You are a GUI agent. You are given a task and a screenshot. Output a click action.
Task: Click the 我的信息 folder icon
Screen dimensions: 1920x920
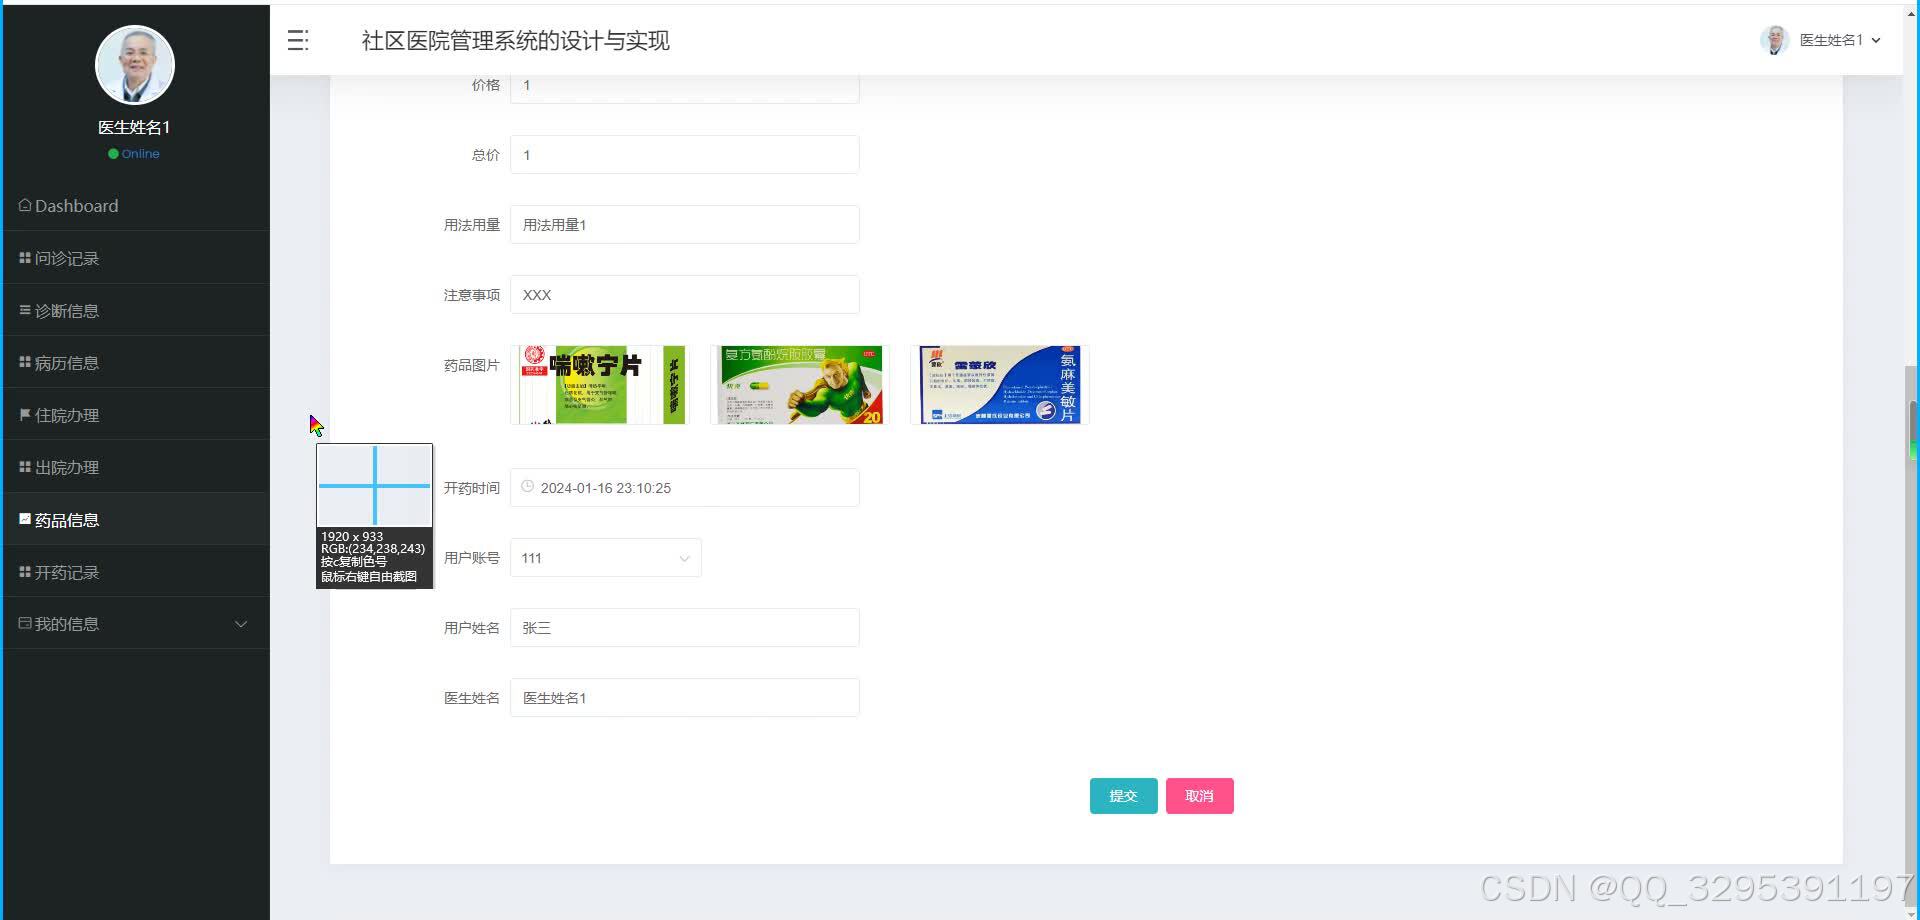point(24,623)
